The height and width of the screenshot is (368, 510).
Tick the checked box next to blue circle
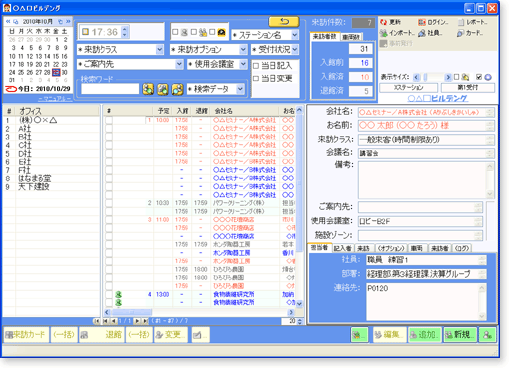pyautogui.click(x=479, y=77)
